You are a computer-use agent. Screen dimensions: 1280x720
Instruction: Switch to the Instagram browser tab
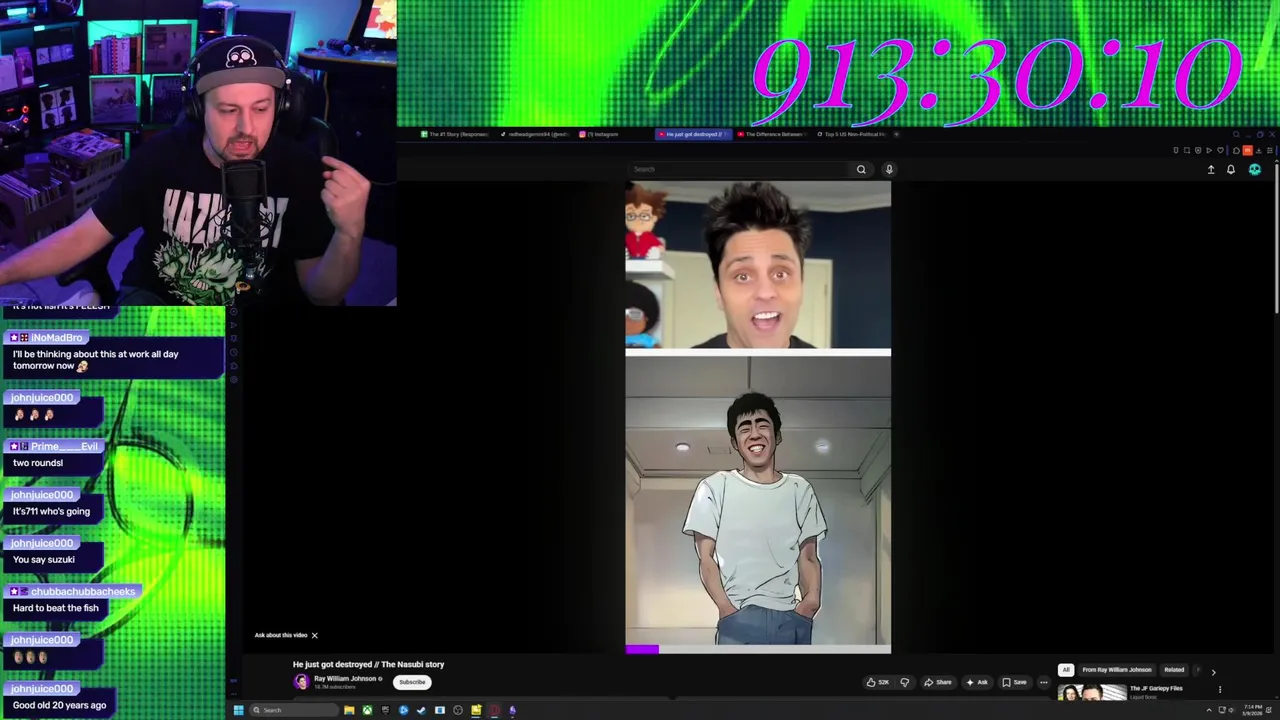click(x=614, y=134)
